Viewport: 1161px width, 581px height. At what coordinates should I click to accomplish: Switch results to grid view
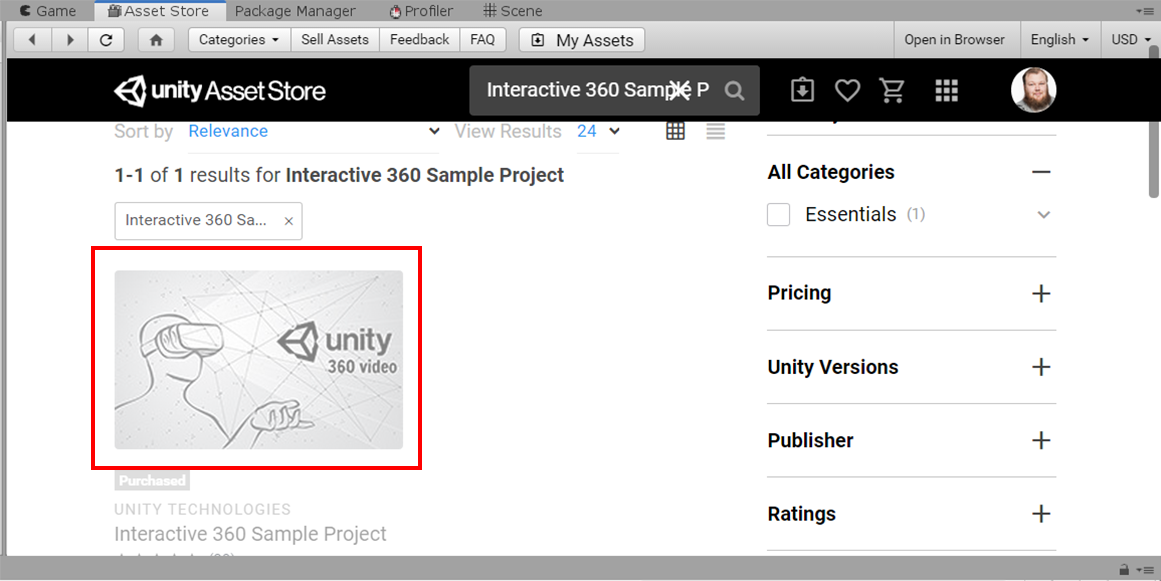click(x=675, y=131)
